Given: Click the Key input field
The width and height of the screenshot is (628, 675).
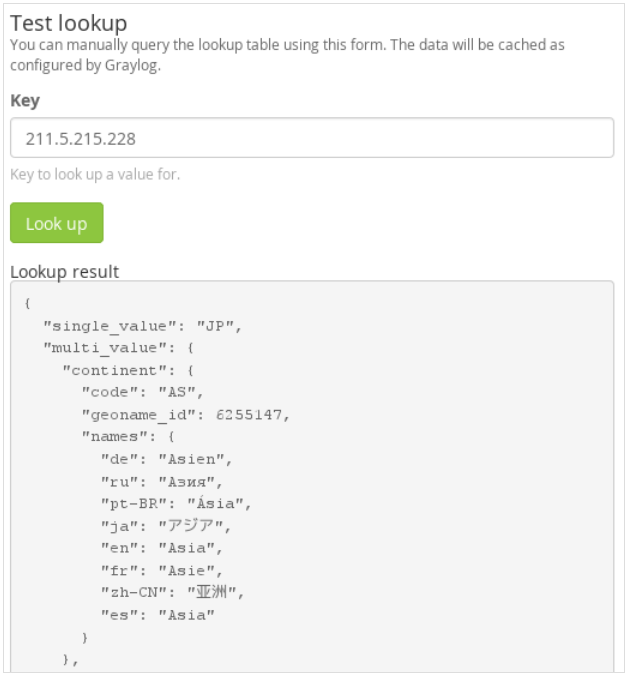Looking at the screenshot, I should [311, 138].
